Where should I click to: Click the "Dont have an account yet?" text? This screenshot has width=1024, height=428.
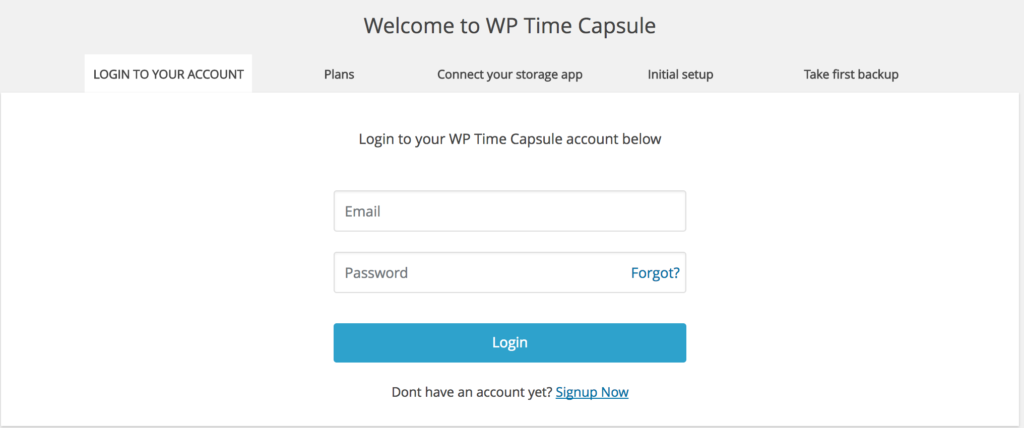tap(471, 392)
